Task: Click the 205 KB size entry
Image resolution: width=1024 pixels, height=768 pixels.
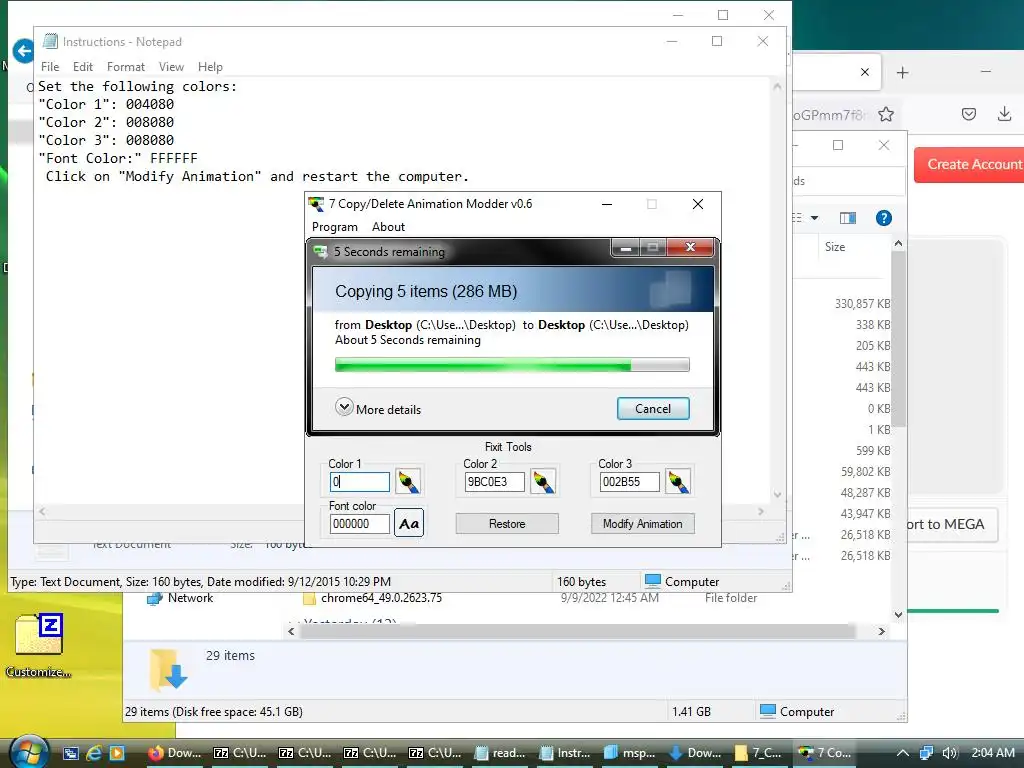Action: pos(873,345)
